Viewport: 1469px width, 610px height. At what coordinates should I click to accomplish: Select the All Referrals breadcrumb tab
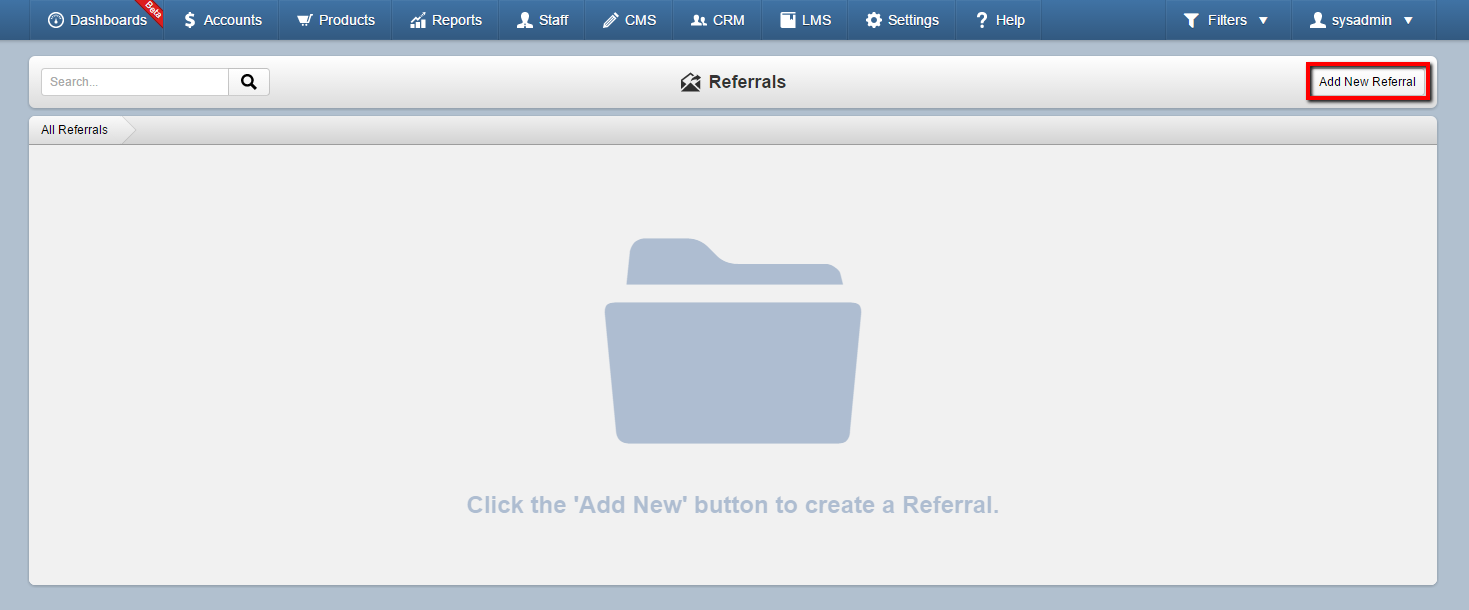[x=75, y=130]
